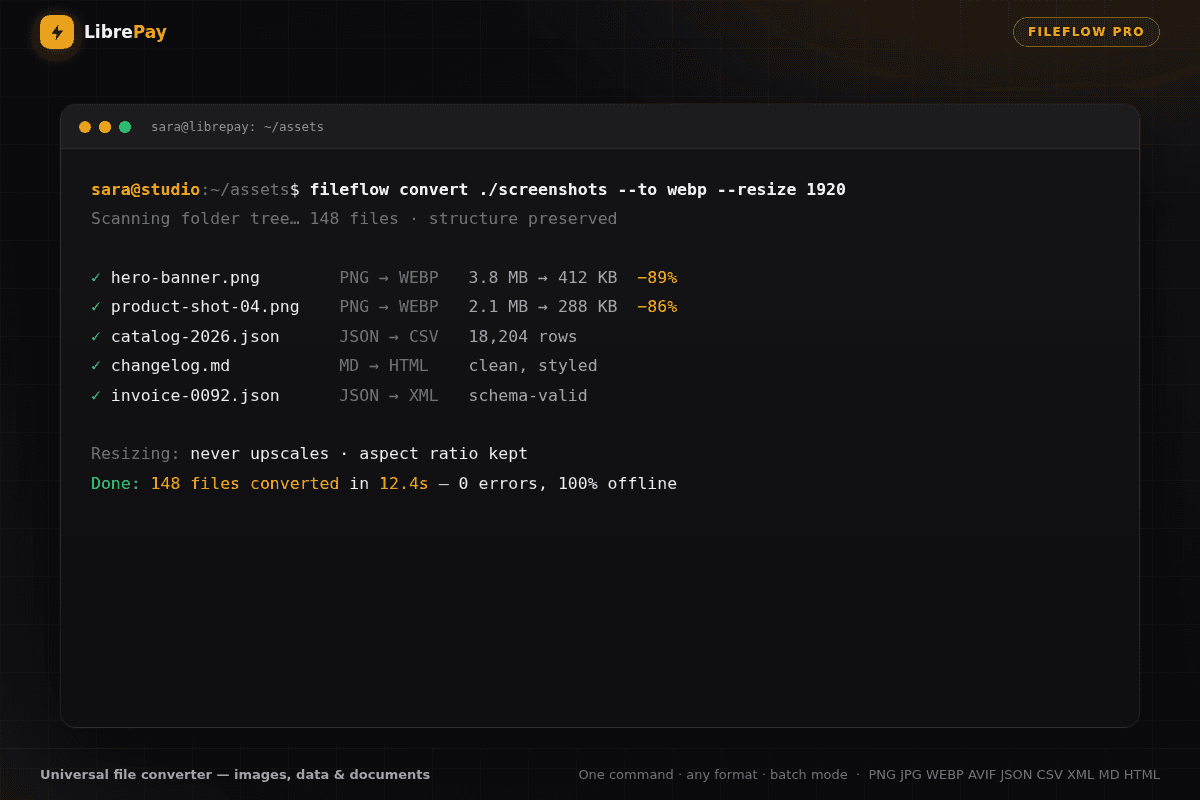Click the orange second terminal window dot
Screen dimensions: 1200x800
click(105, 127)
